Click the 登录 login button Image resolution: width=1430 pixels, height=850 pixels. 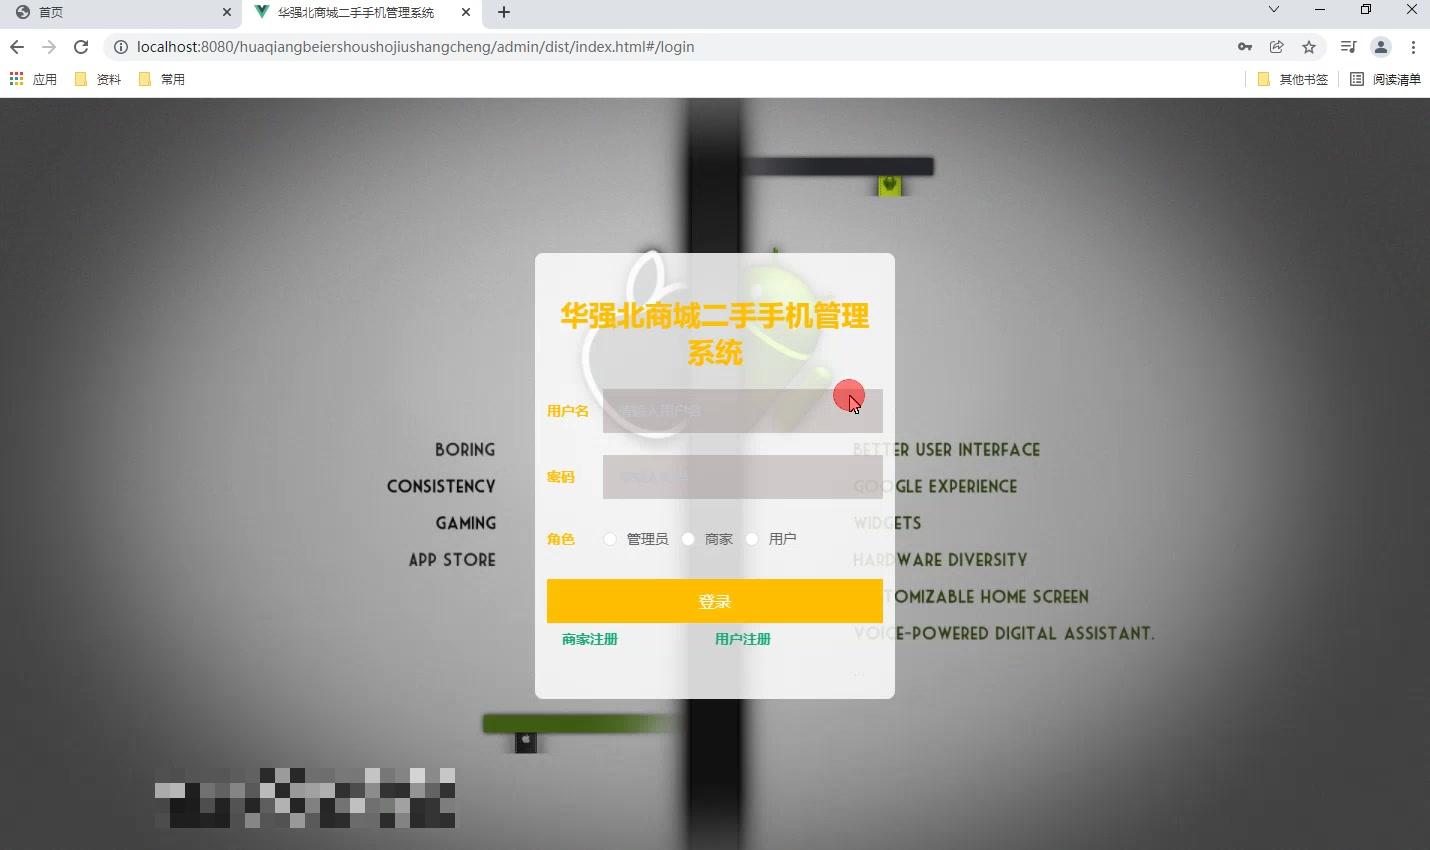click(714, 601)
